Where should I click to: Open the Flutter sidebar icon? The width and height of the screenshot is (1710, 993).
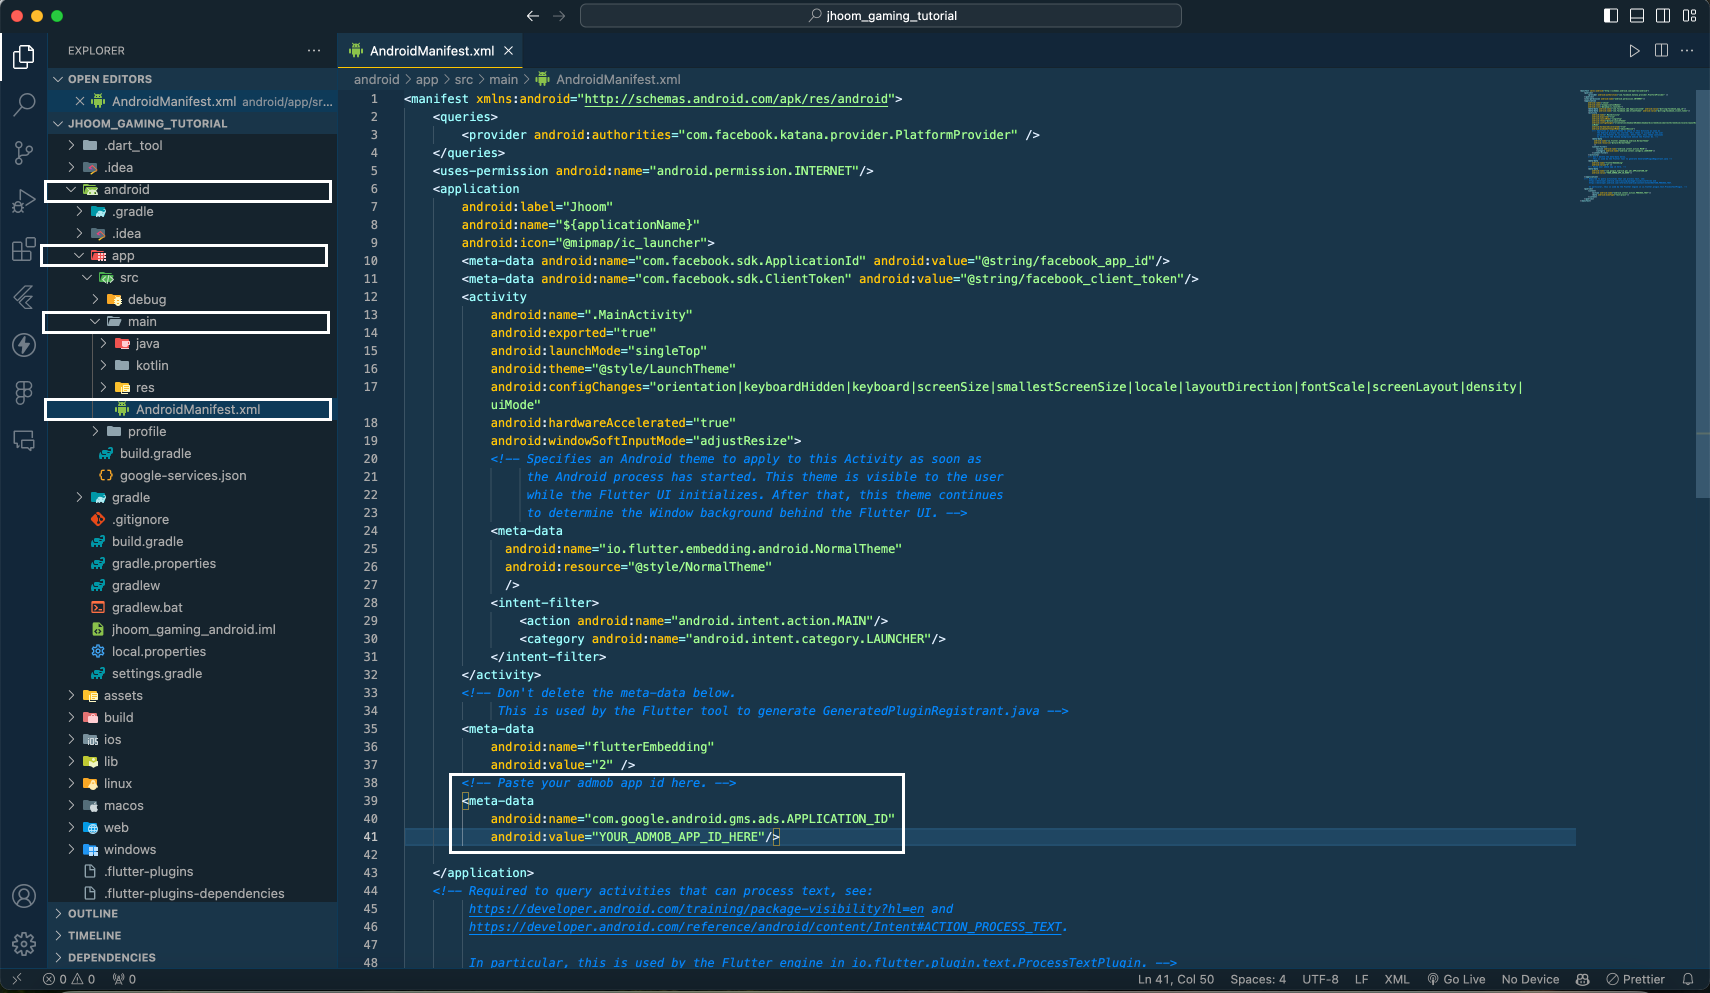[24, 297]
